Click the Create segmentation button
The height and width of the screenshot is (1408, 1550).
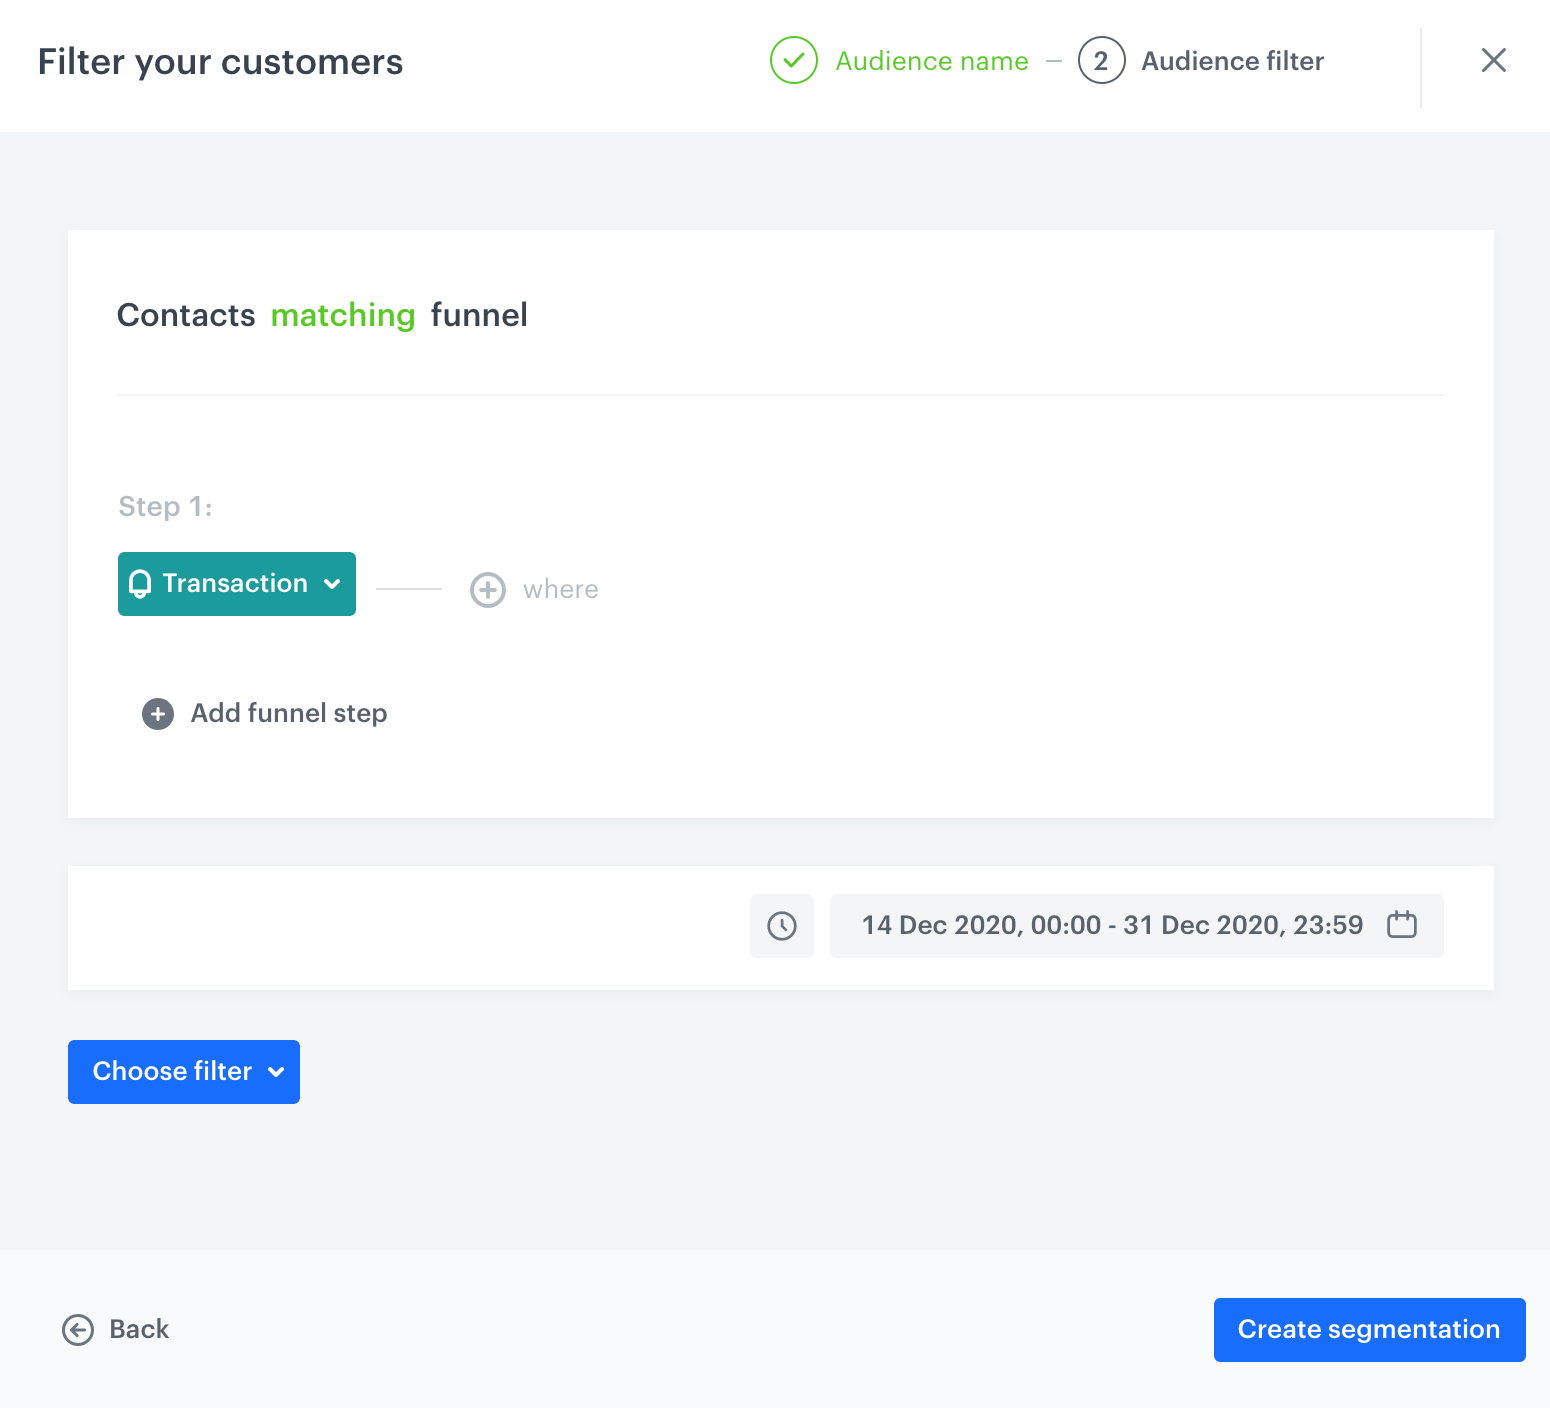point(1369,1330)
